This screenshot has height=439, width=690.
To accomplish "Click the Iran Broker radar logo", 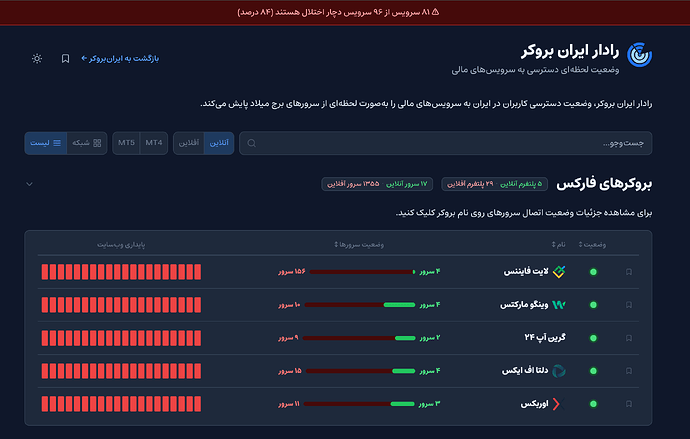I will pos(639,55).
